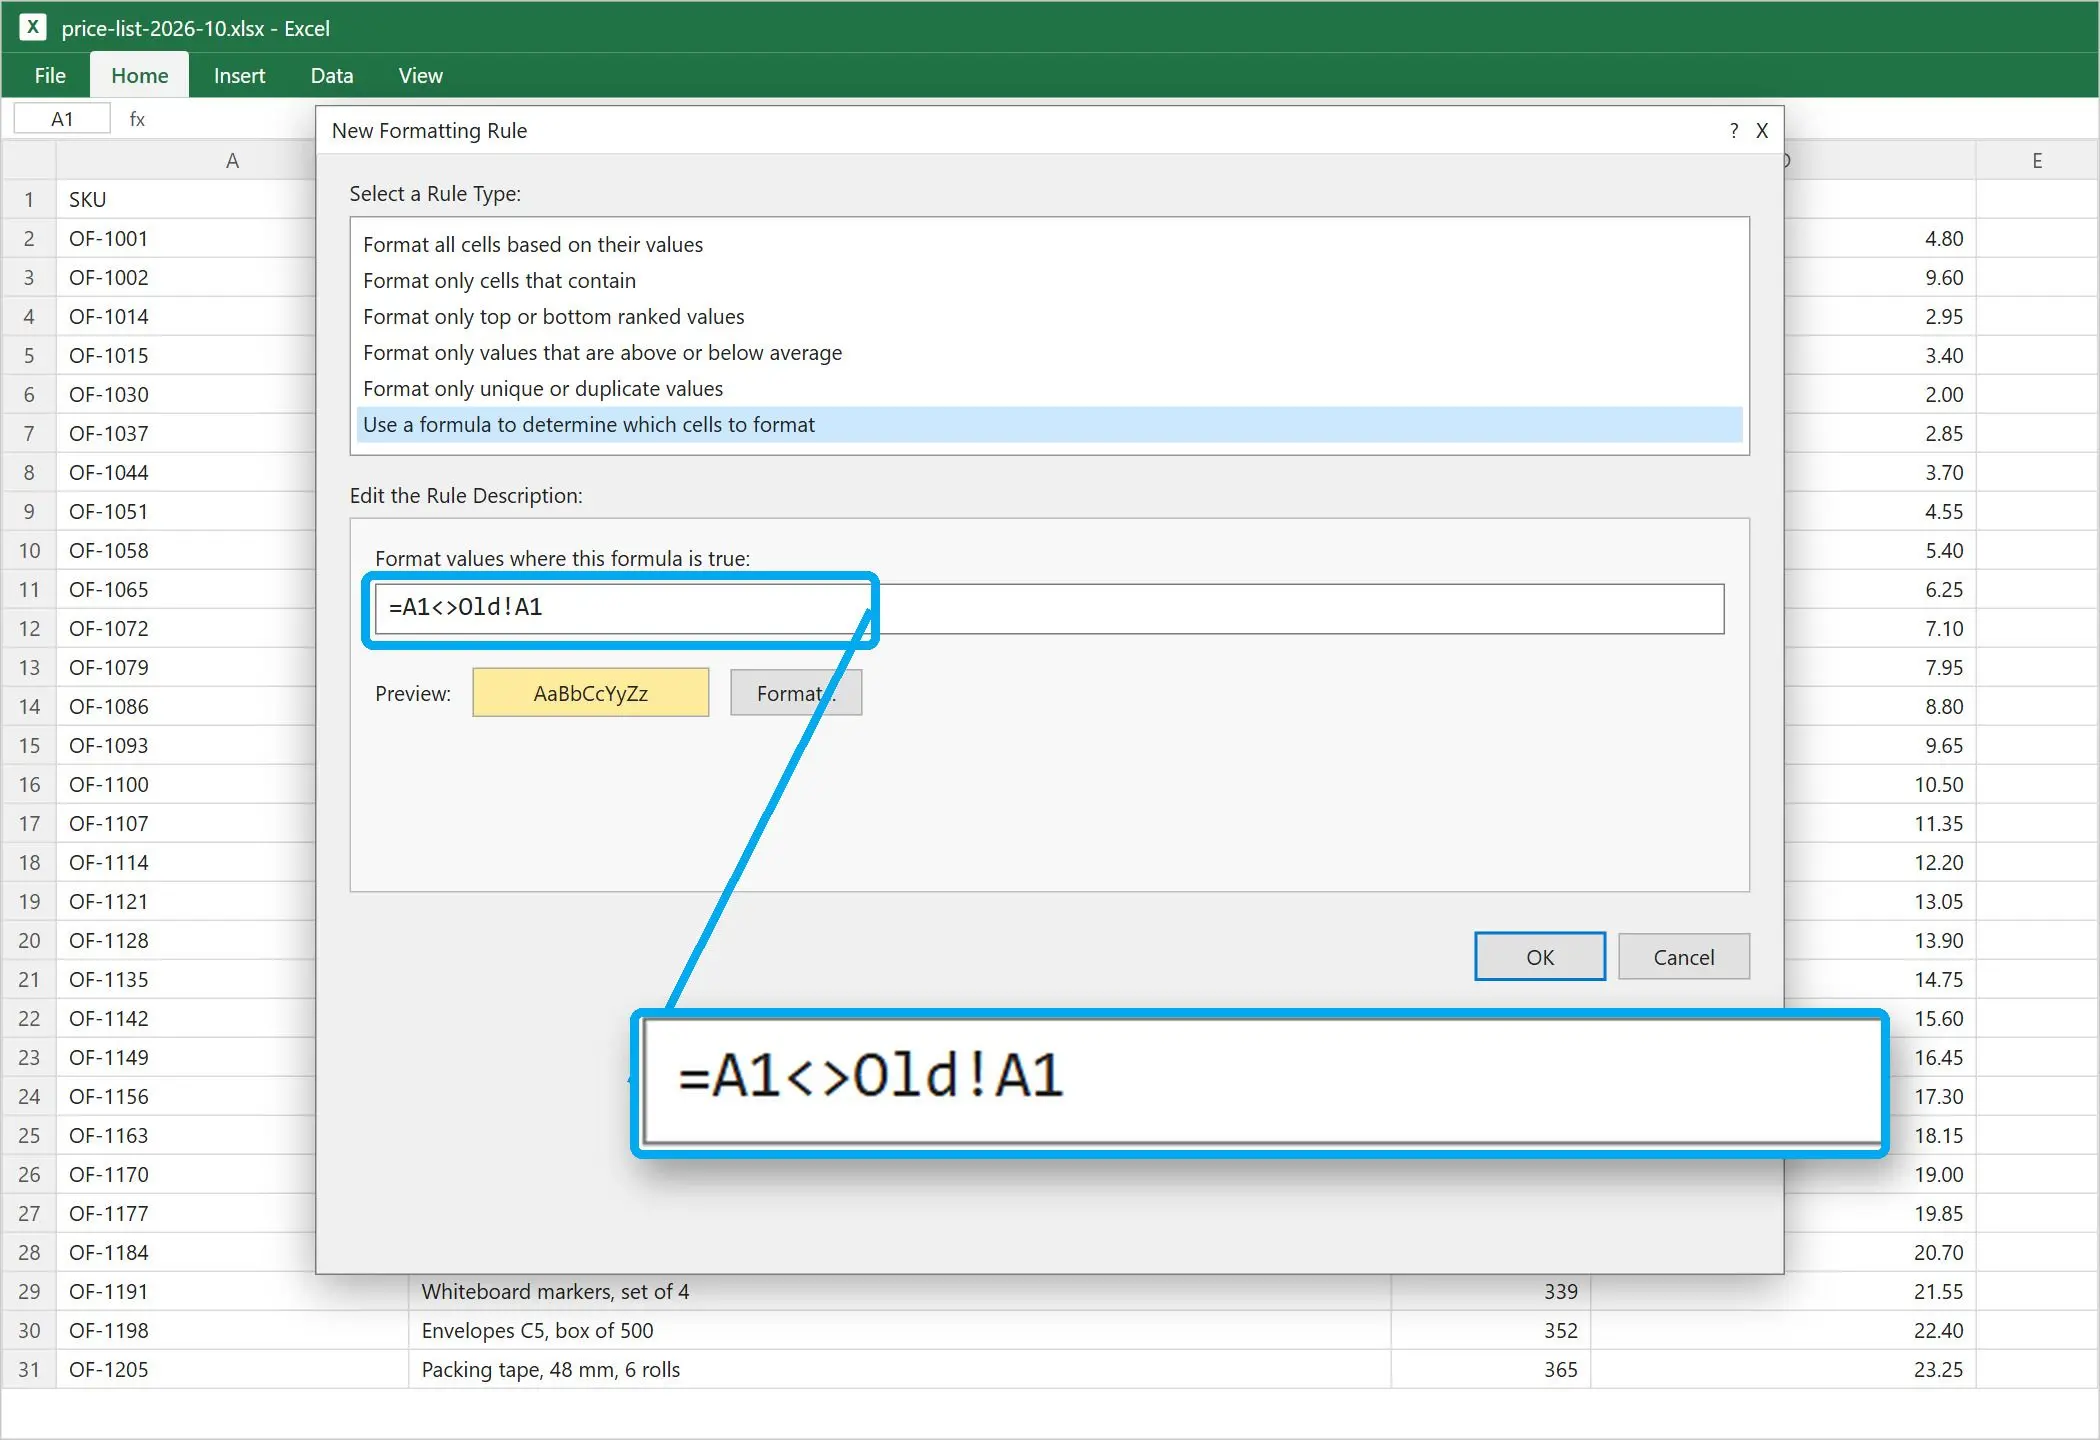Click the price cell 2.00

(1880, 395)
